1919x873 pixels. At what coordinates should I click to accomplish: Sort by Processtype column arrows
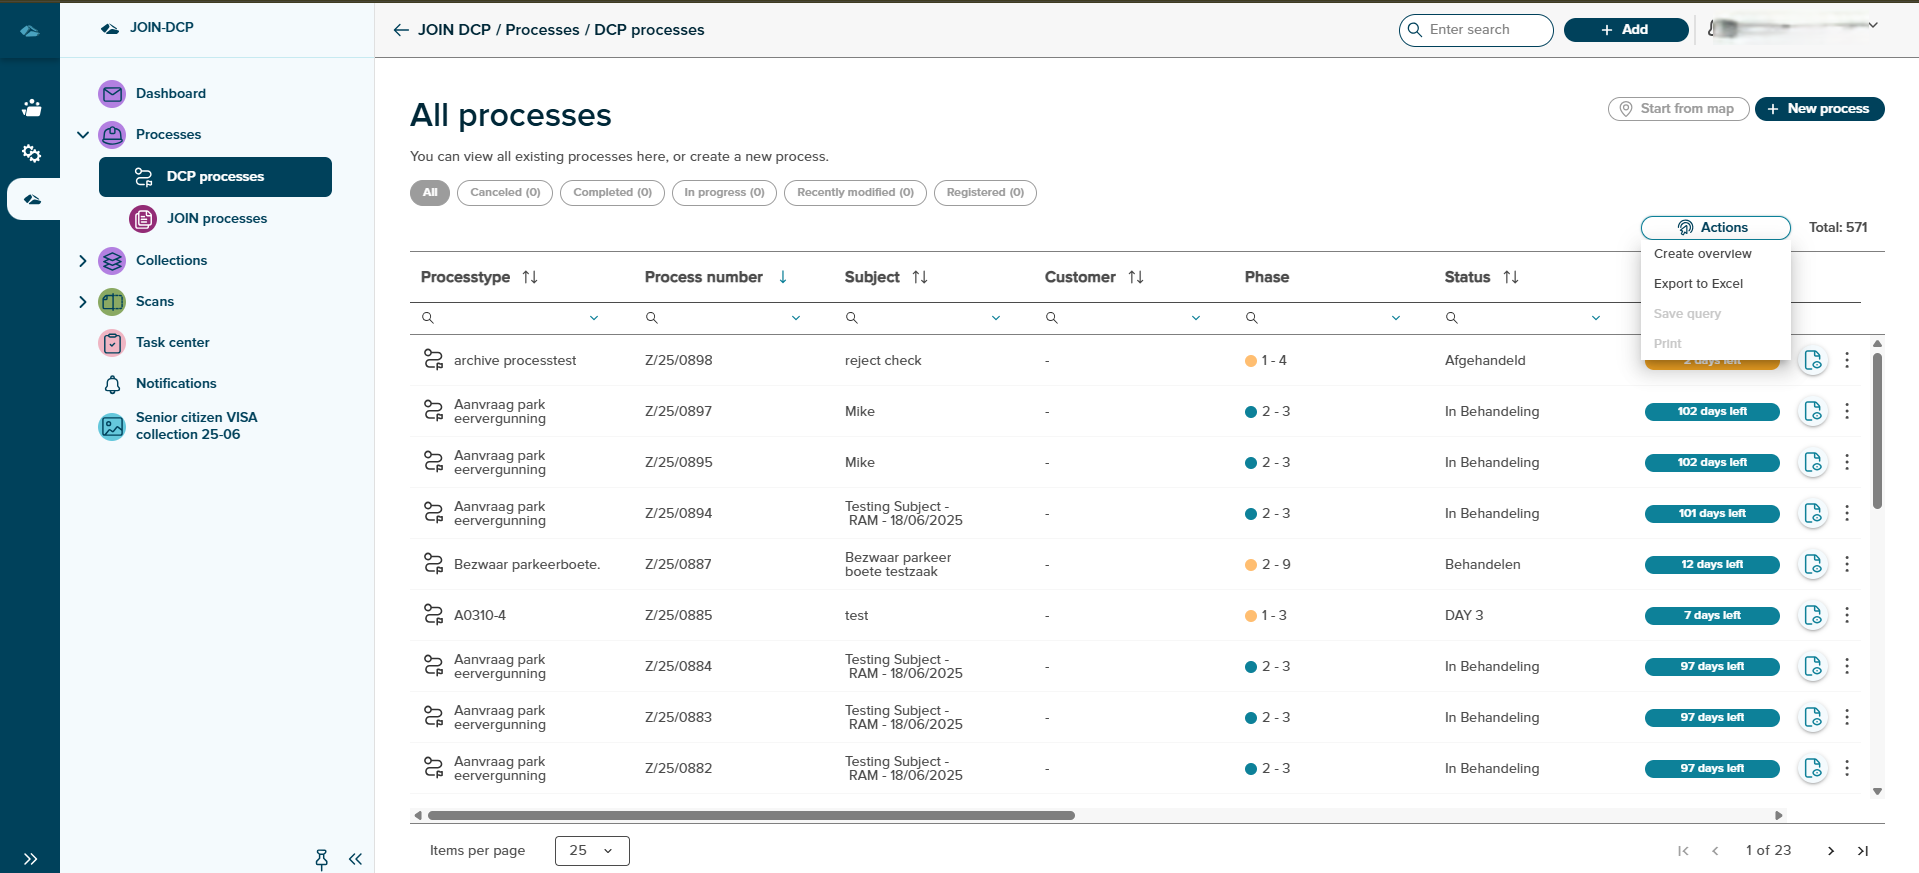[530, 277]
